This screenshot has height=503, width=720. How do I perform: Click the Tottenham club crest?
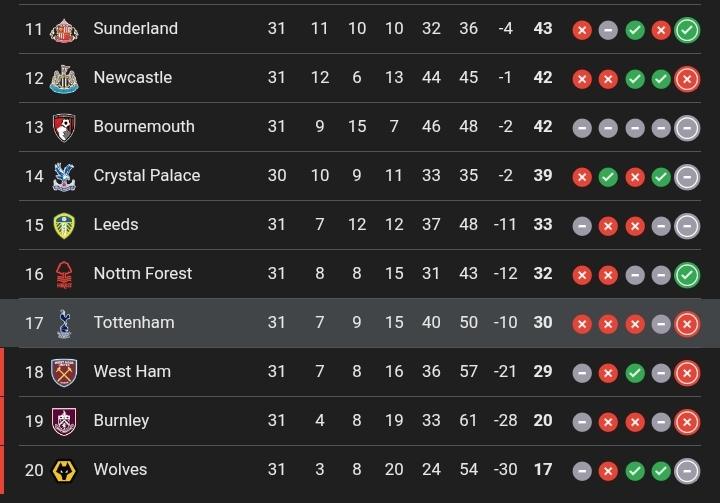(x=65, y=323)
